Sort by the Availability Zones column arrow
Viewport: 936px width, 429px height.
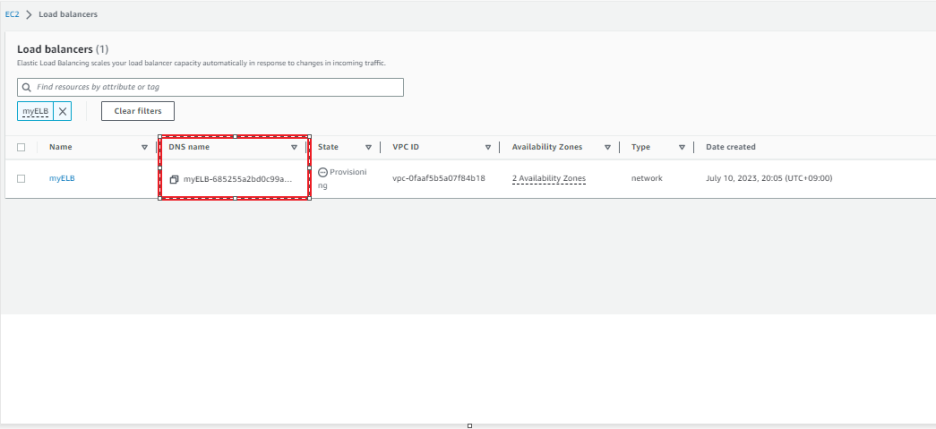click(x=607, y=147)
